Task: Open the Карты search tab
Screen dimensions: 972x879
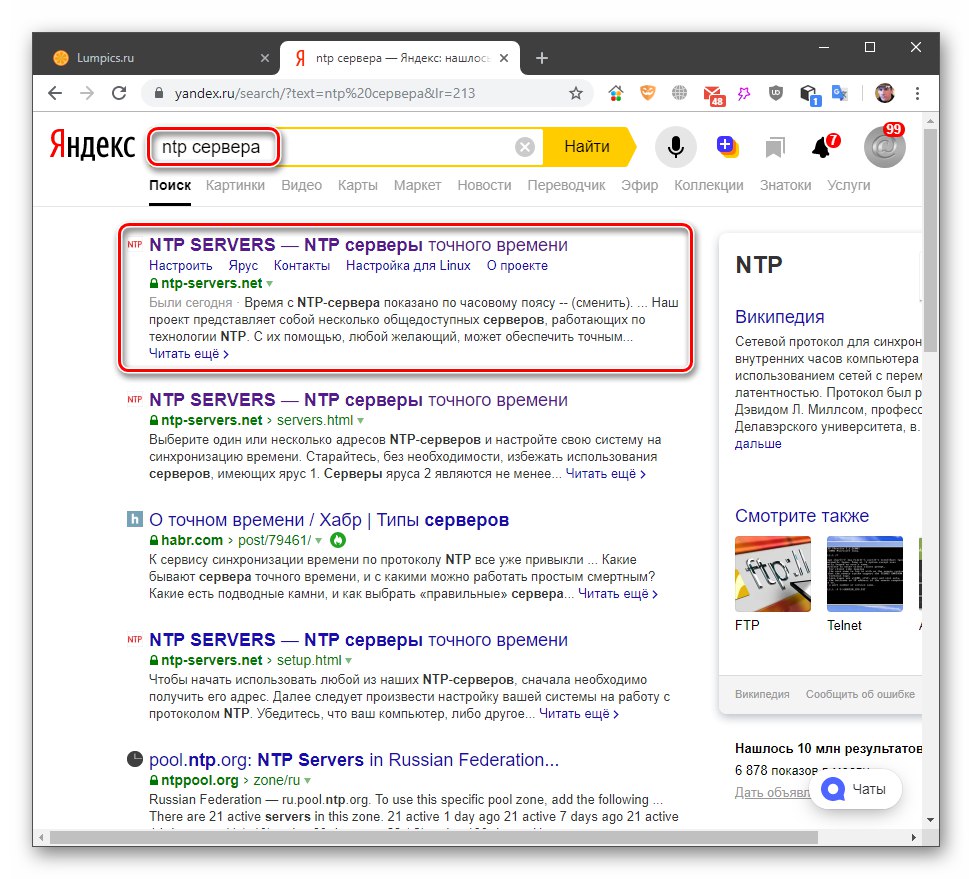Action: click(x=358, y=185)
